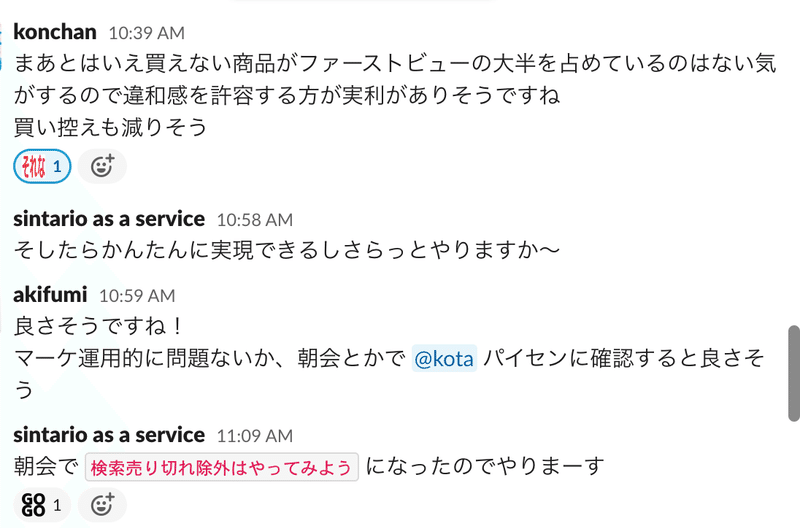Add reaction next to GO GO emoji
The image size is (800, 528).
pyautogui.click(x=102, y=505)
